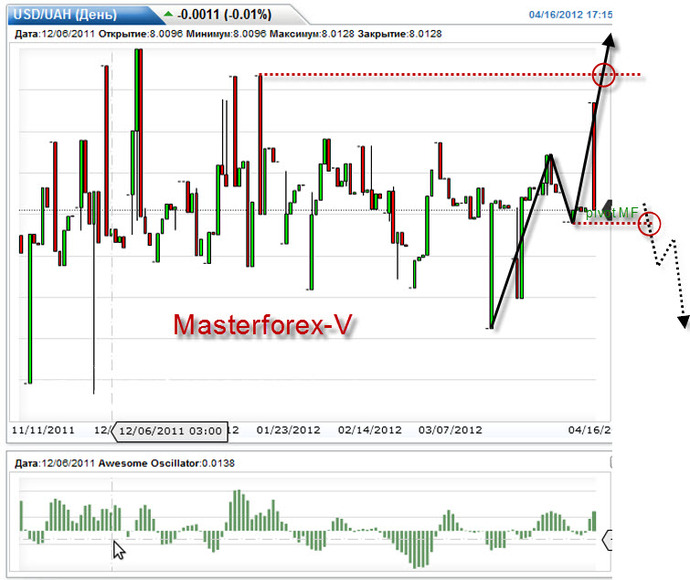Click the Дата:12/06/2011 label above chart
The height and width of the screenshot is (580, 690).
click(x=55, y=34)
